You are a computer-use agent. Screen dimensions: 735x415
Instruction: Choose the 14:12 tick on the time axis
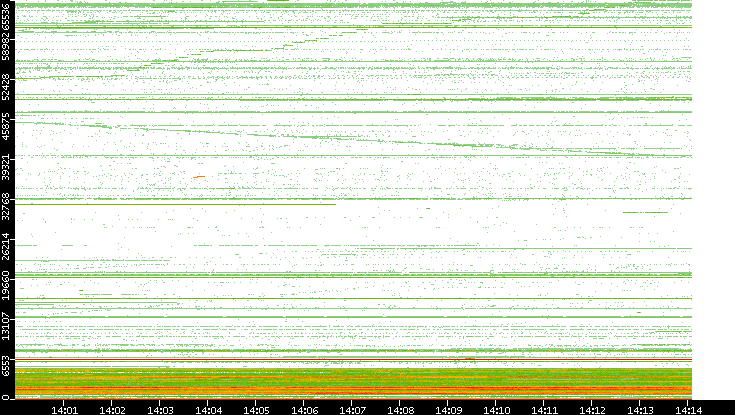593,408
